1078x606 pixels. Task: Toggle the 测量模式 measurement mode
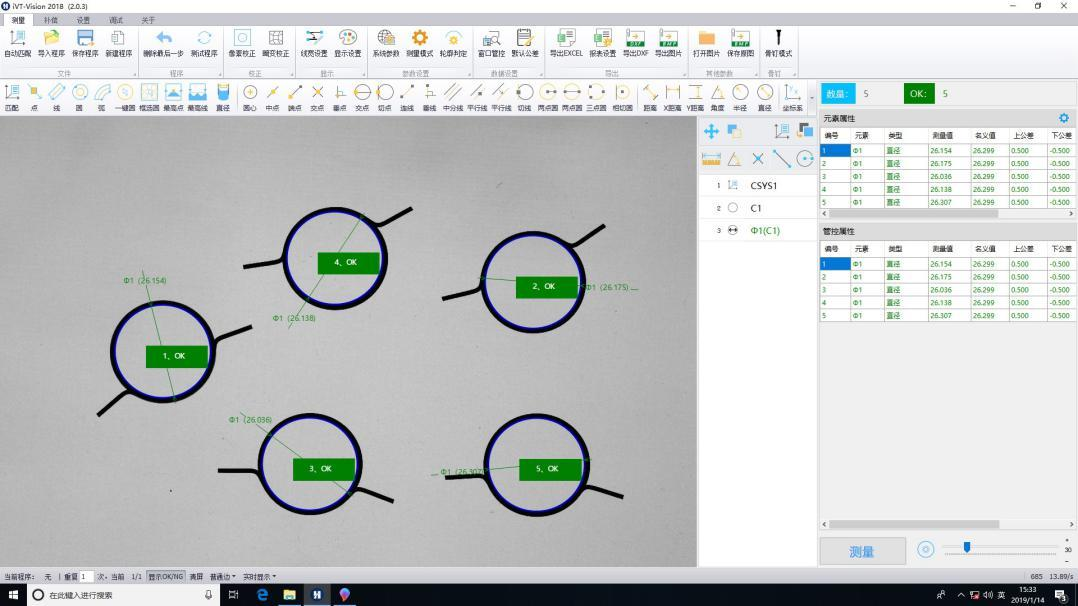coord(419,42)
